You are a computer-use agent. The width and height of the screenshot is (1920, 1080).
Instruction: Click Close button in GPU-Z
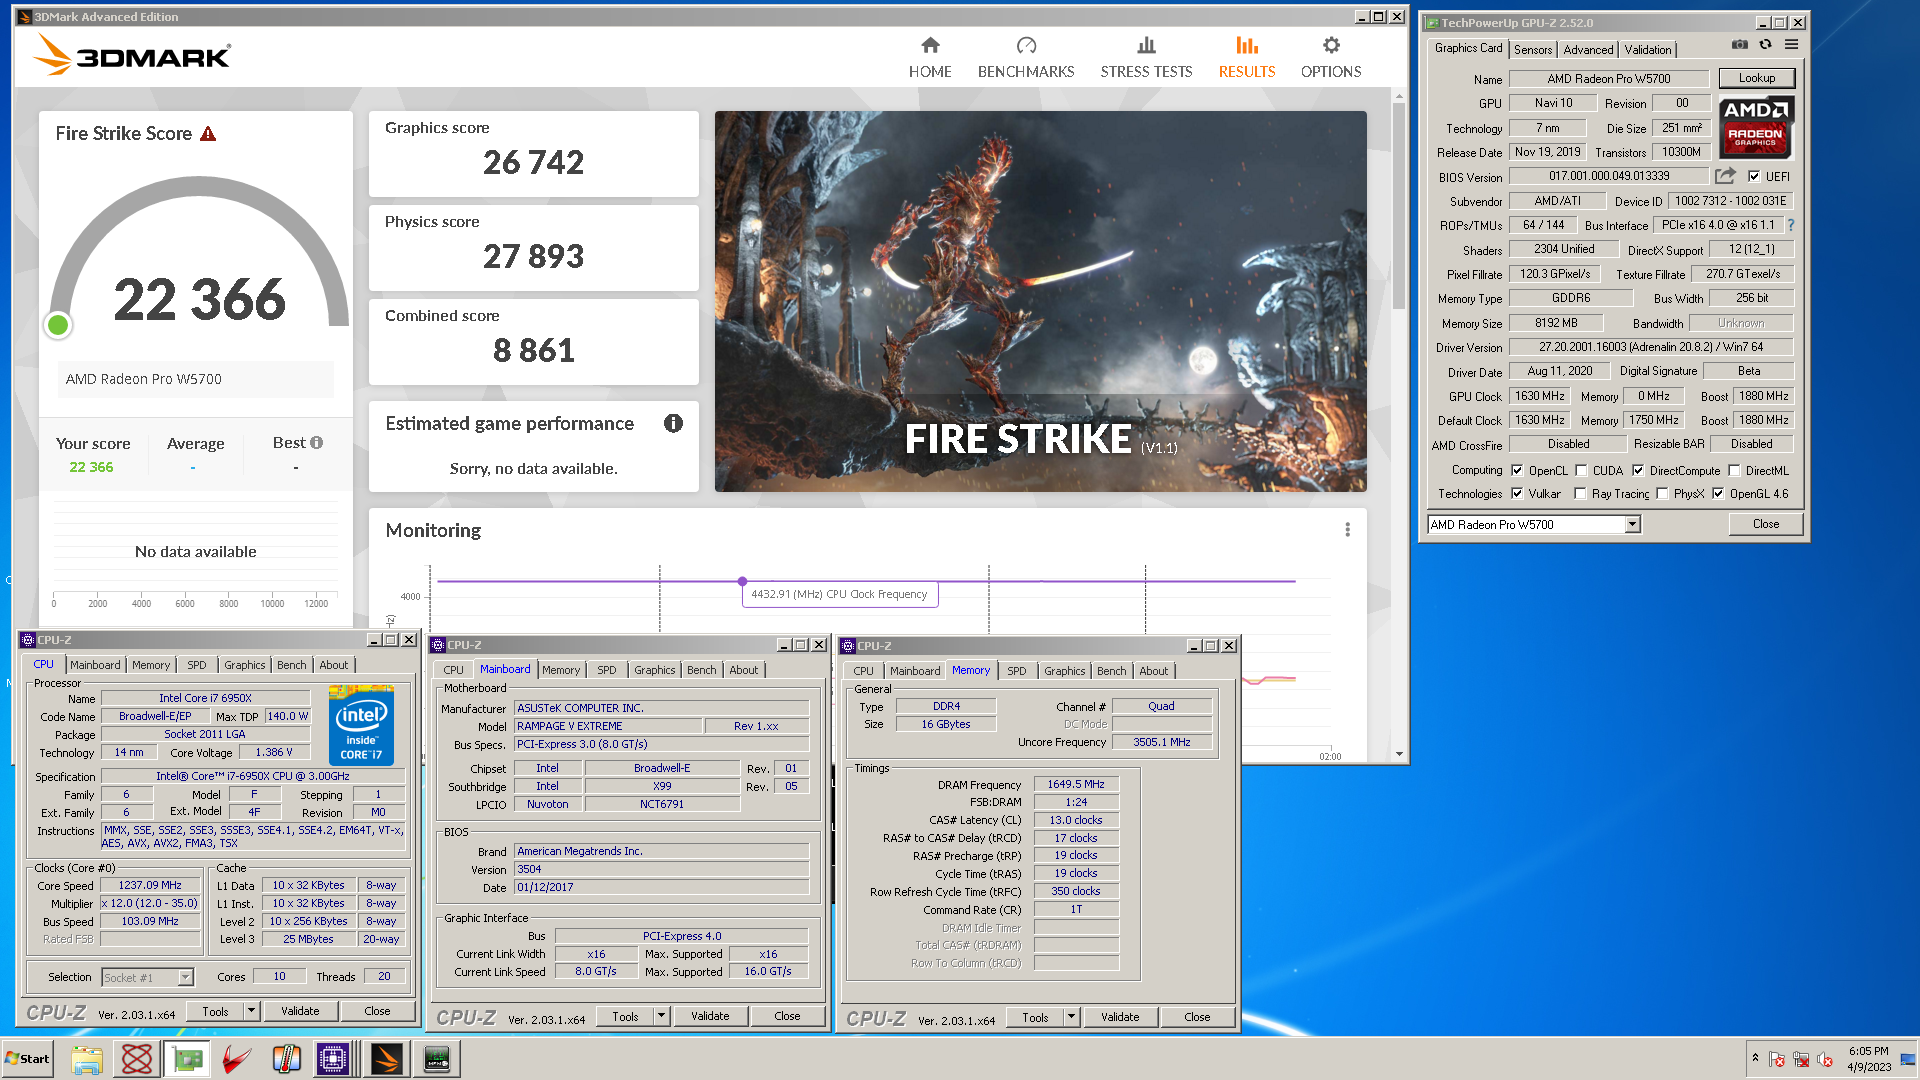[1766, 524]
